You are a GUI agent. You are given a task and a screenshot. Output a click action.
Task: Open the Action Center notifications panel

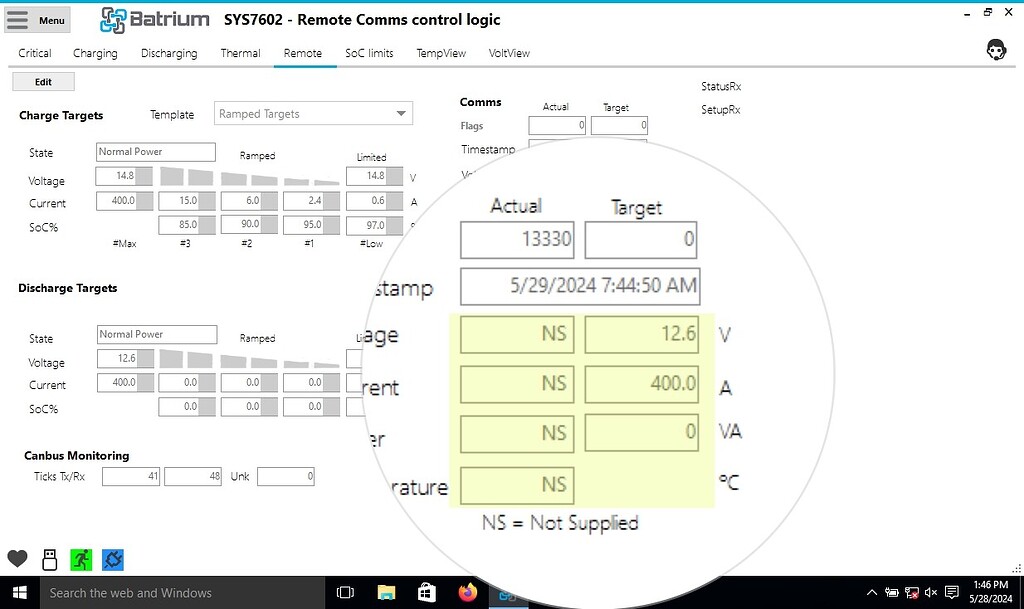click(952, 592)
